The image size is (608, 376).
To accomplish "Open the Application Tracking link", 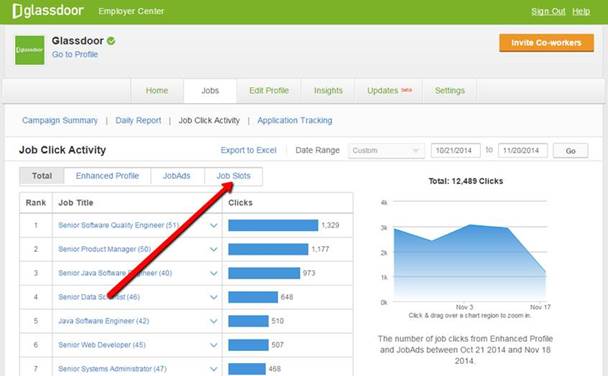I will coord(295,121).
